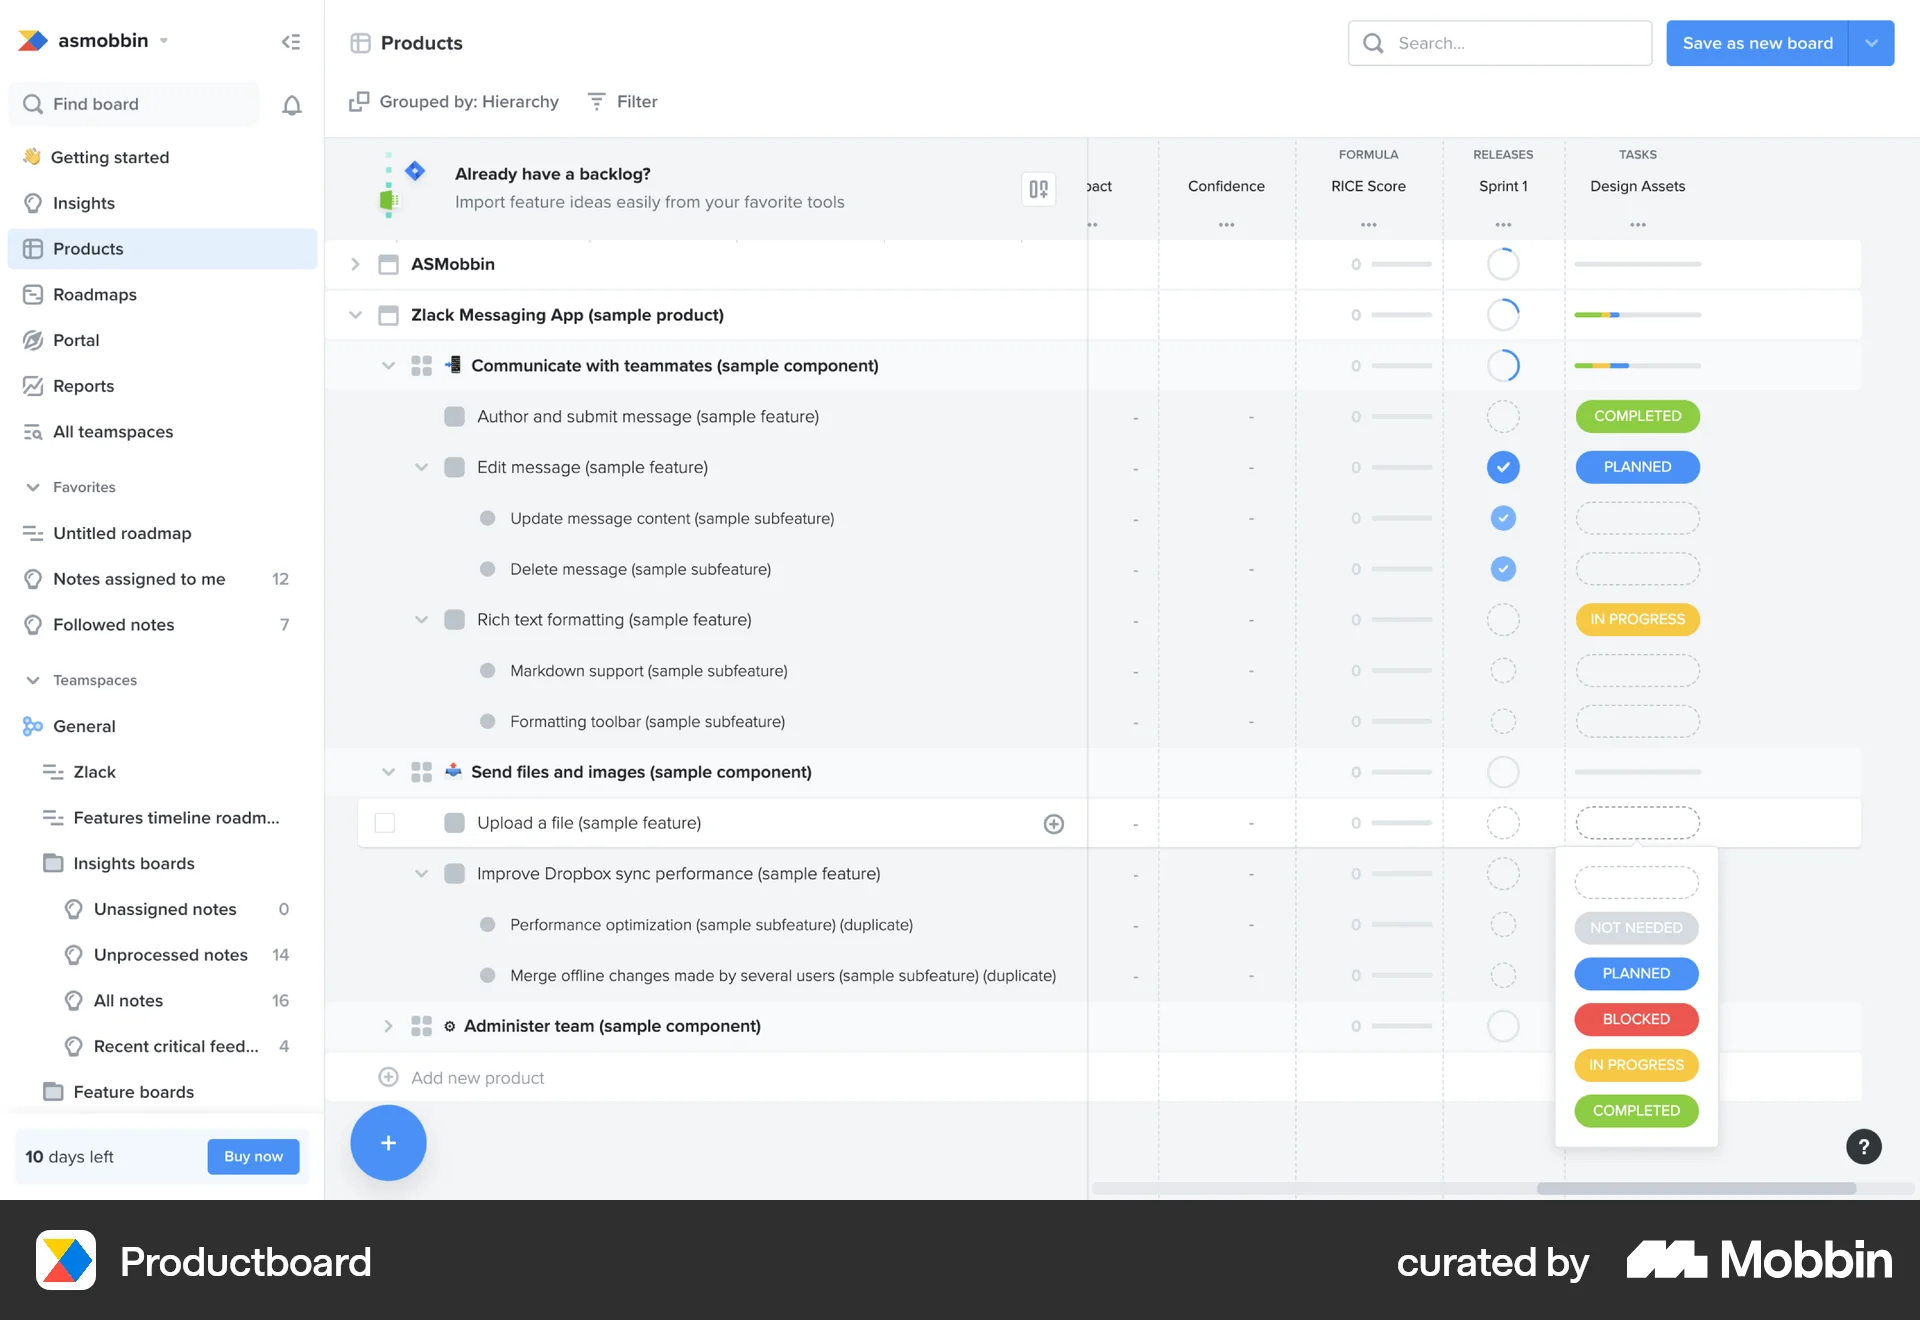Click the notification bell icon
This screenshot has width=1920, height=1320.
coord(291,104)
